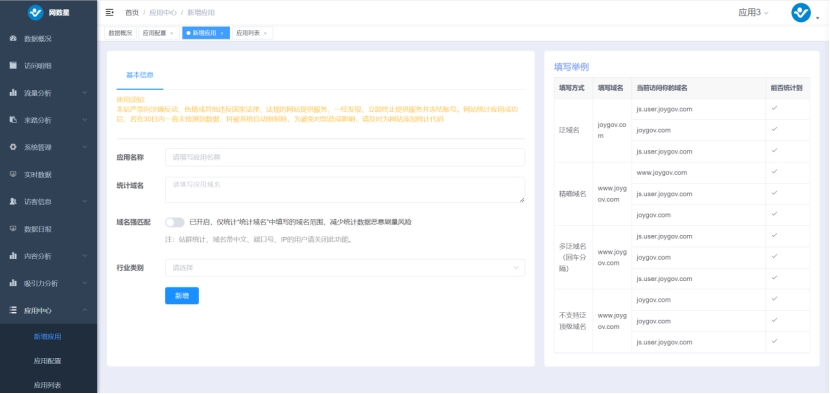Expand the 来路分析 submenu chevron

click(x=85, y=120)
